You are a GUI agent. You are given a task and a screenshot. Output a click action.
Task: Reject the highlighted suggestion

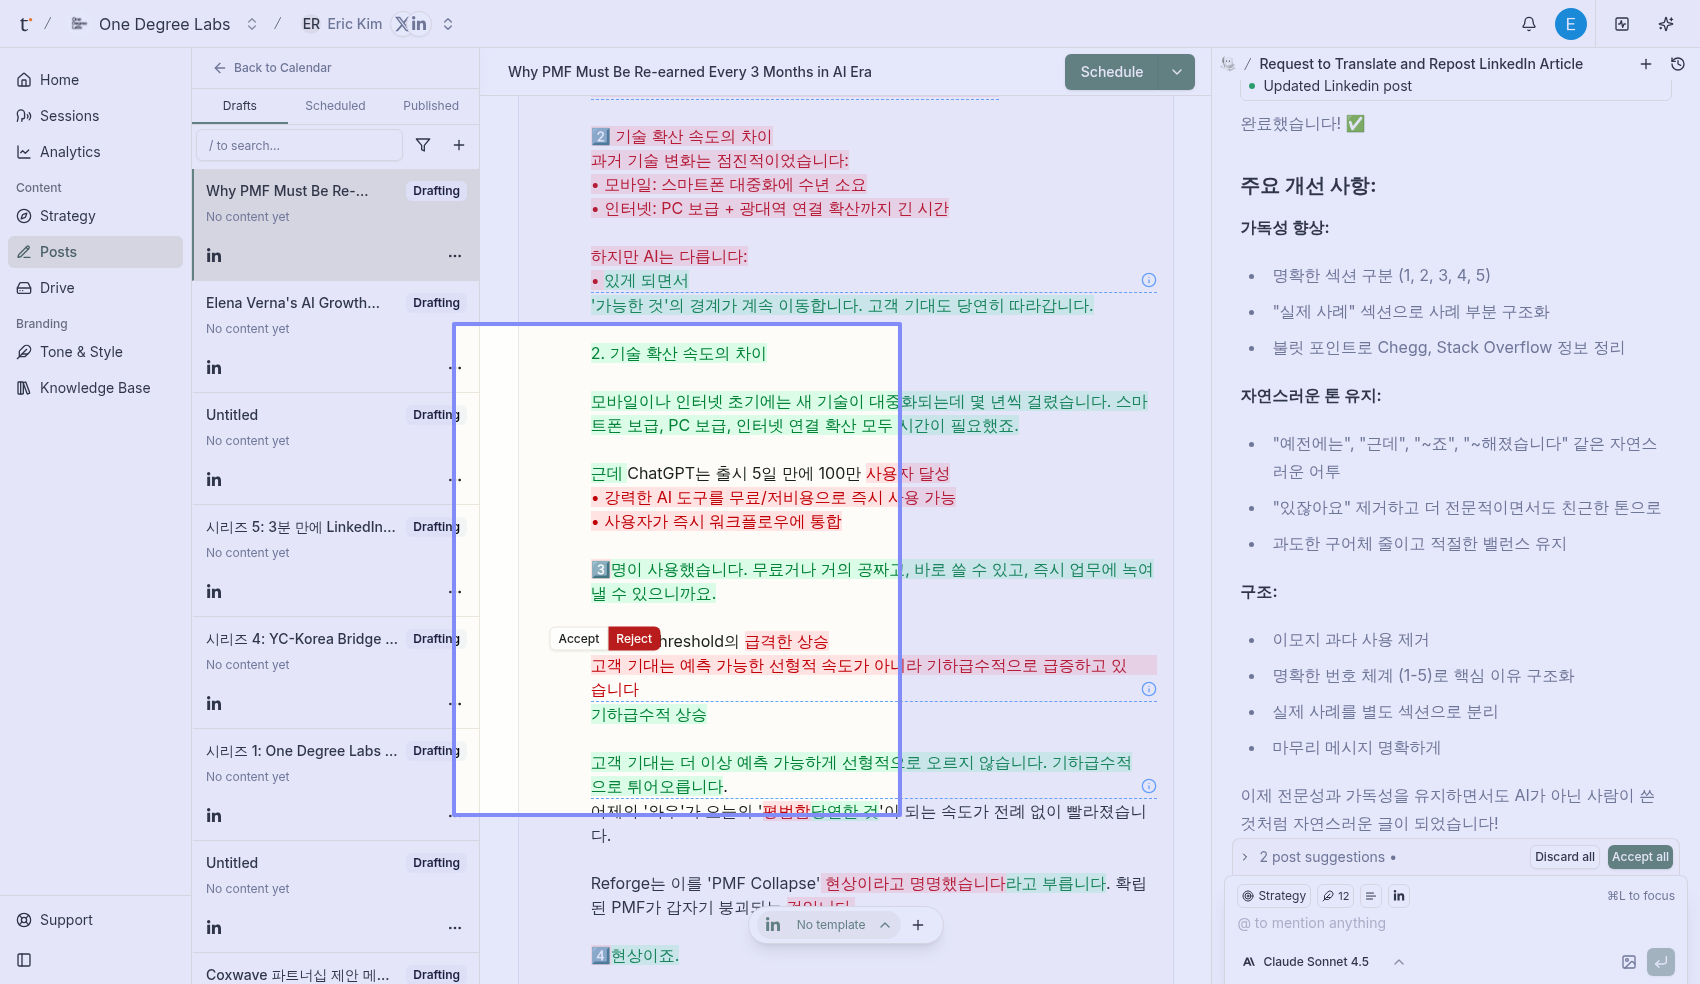[x=634, y=639]
